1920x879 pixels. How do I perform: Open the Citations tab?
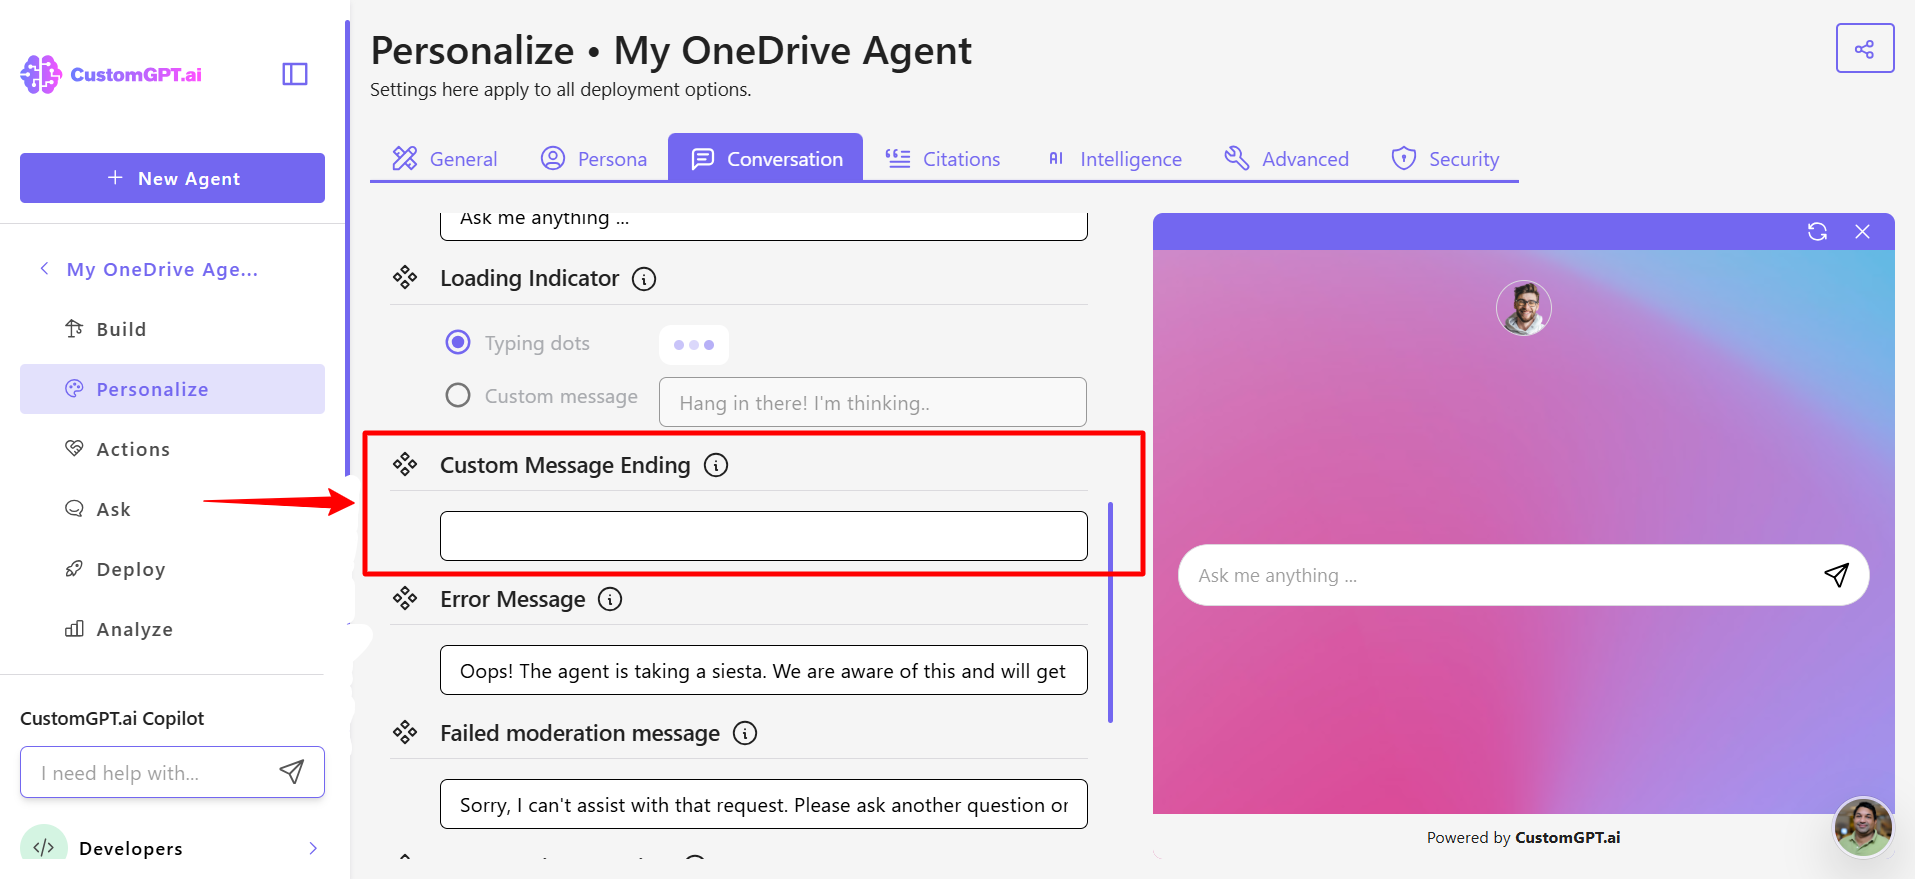coord(943,158)
